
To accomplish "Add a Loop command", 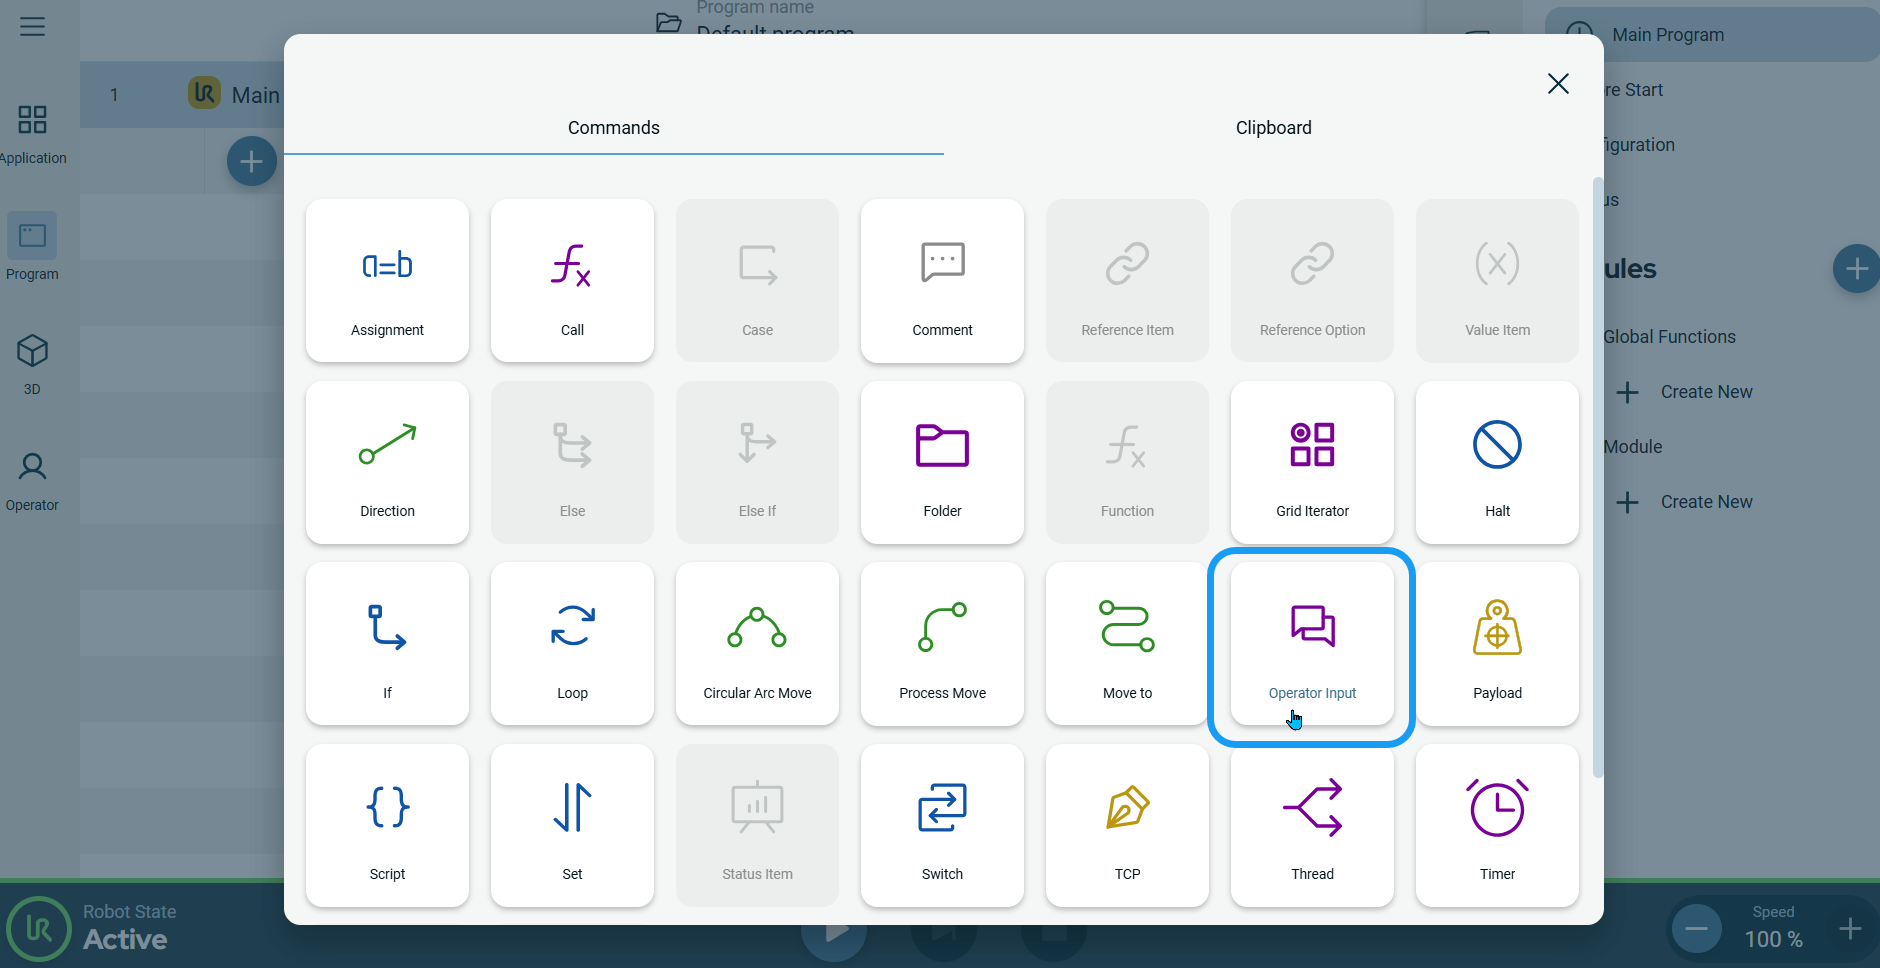I will point(572,644).
